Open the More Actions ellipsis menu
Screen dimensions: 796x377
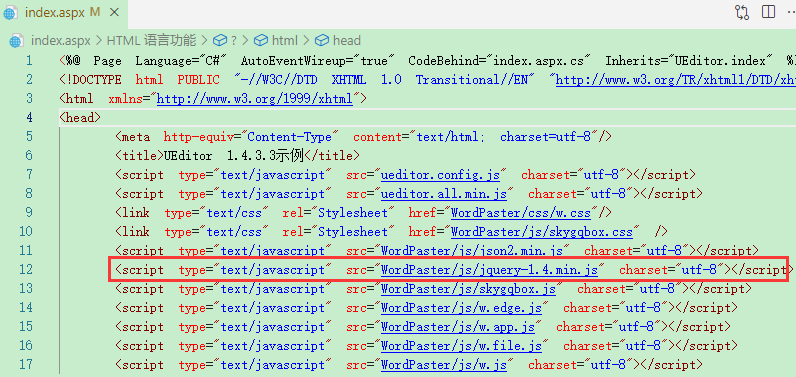(x=791, y=12)
